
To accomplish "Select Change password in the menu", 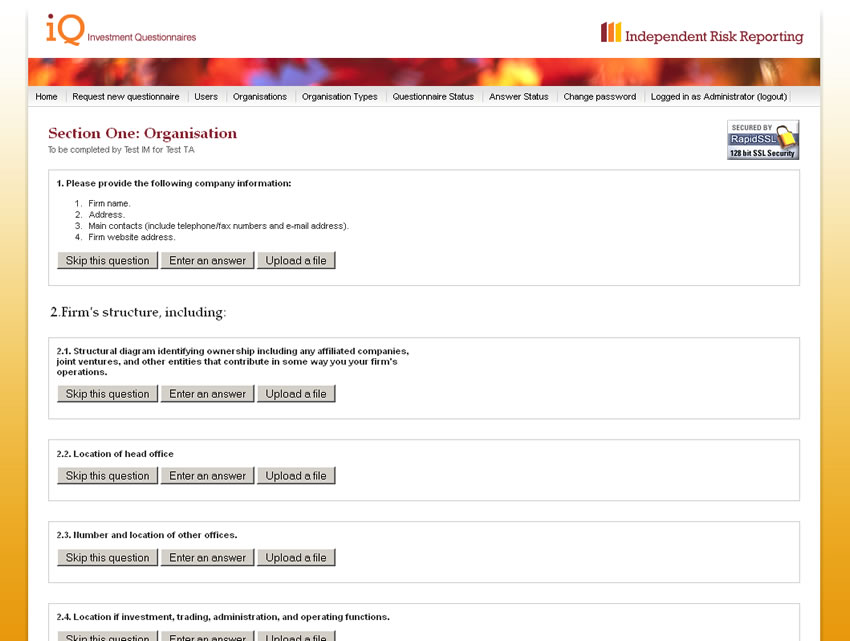I will 600,97.
